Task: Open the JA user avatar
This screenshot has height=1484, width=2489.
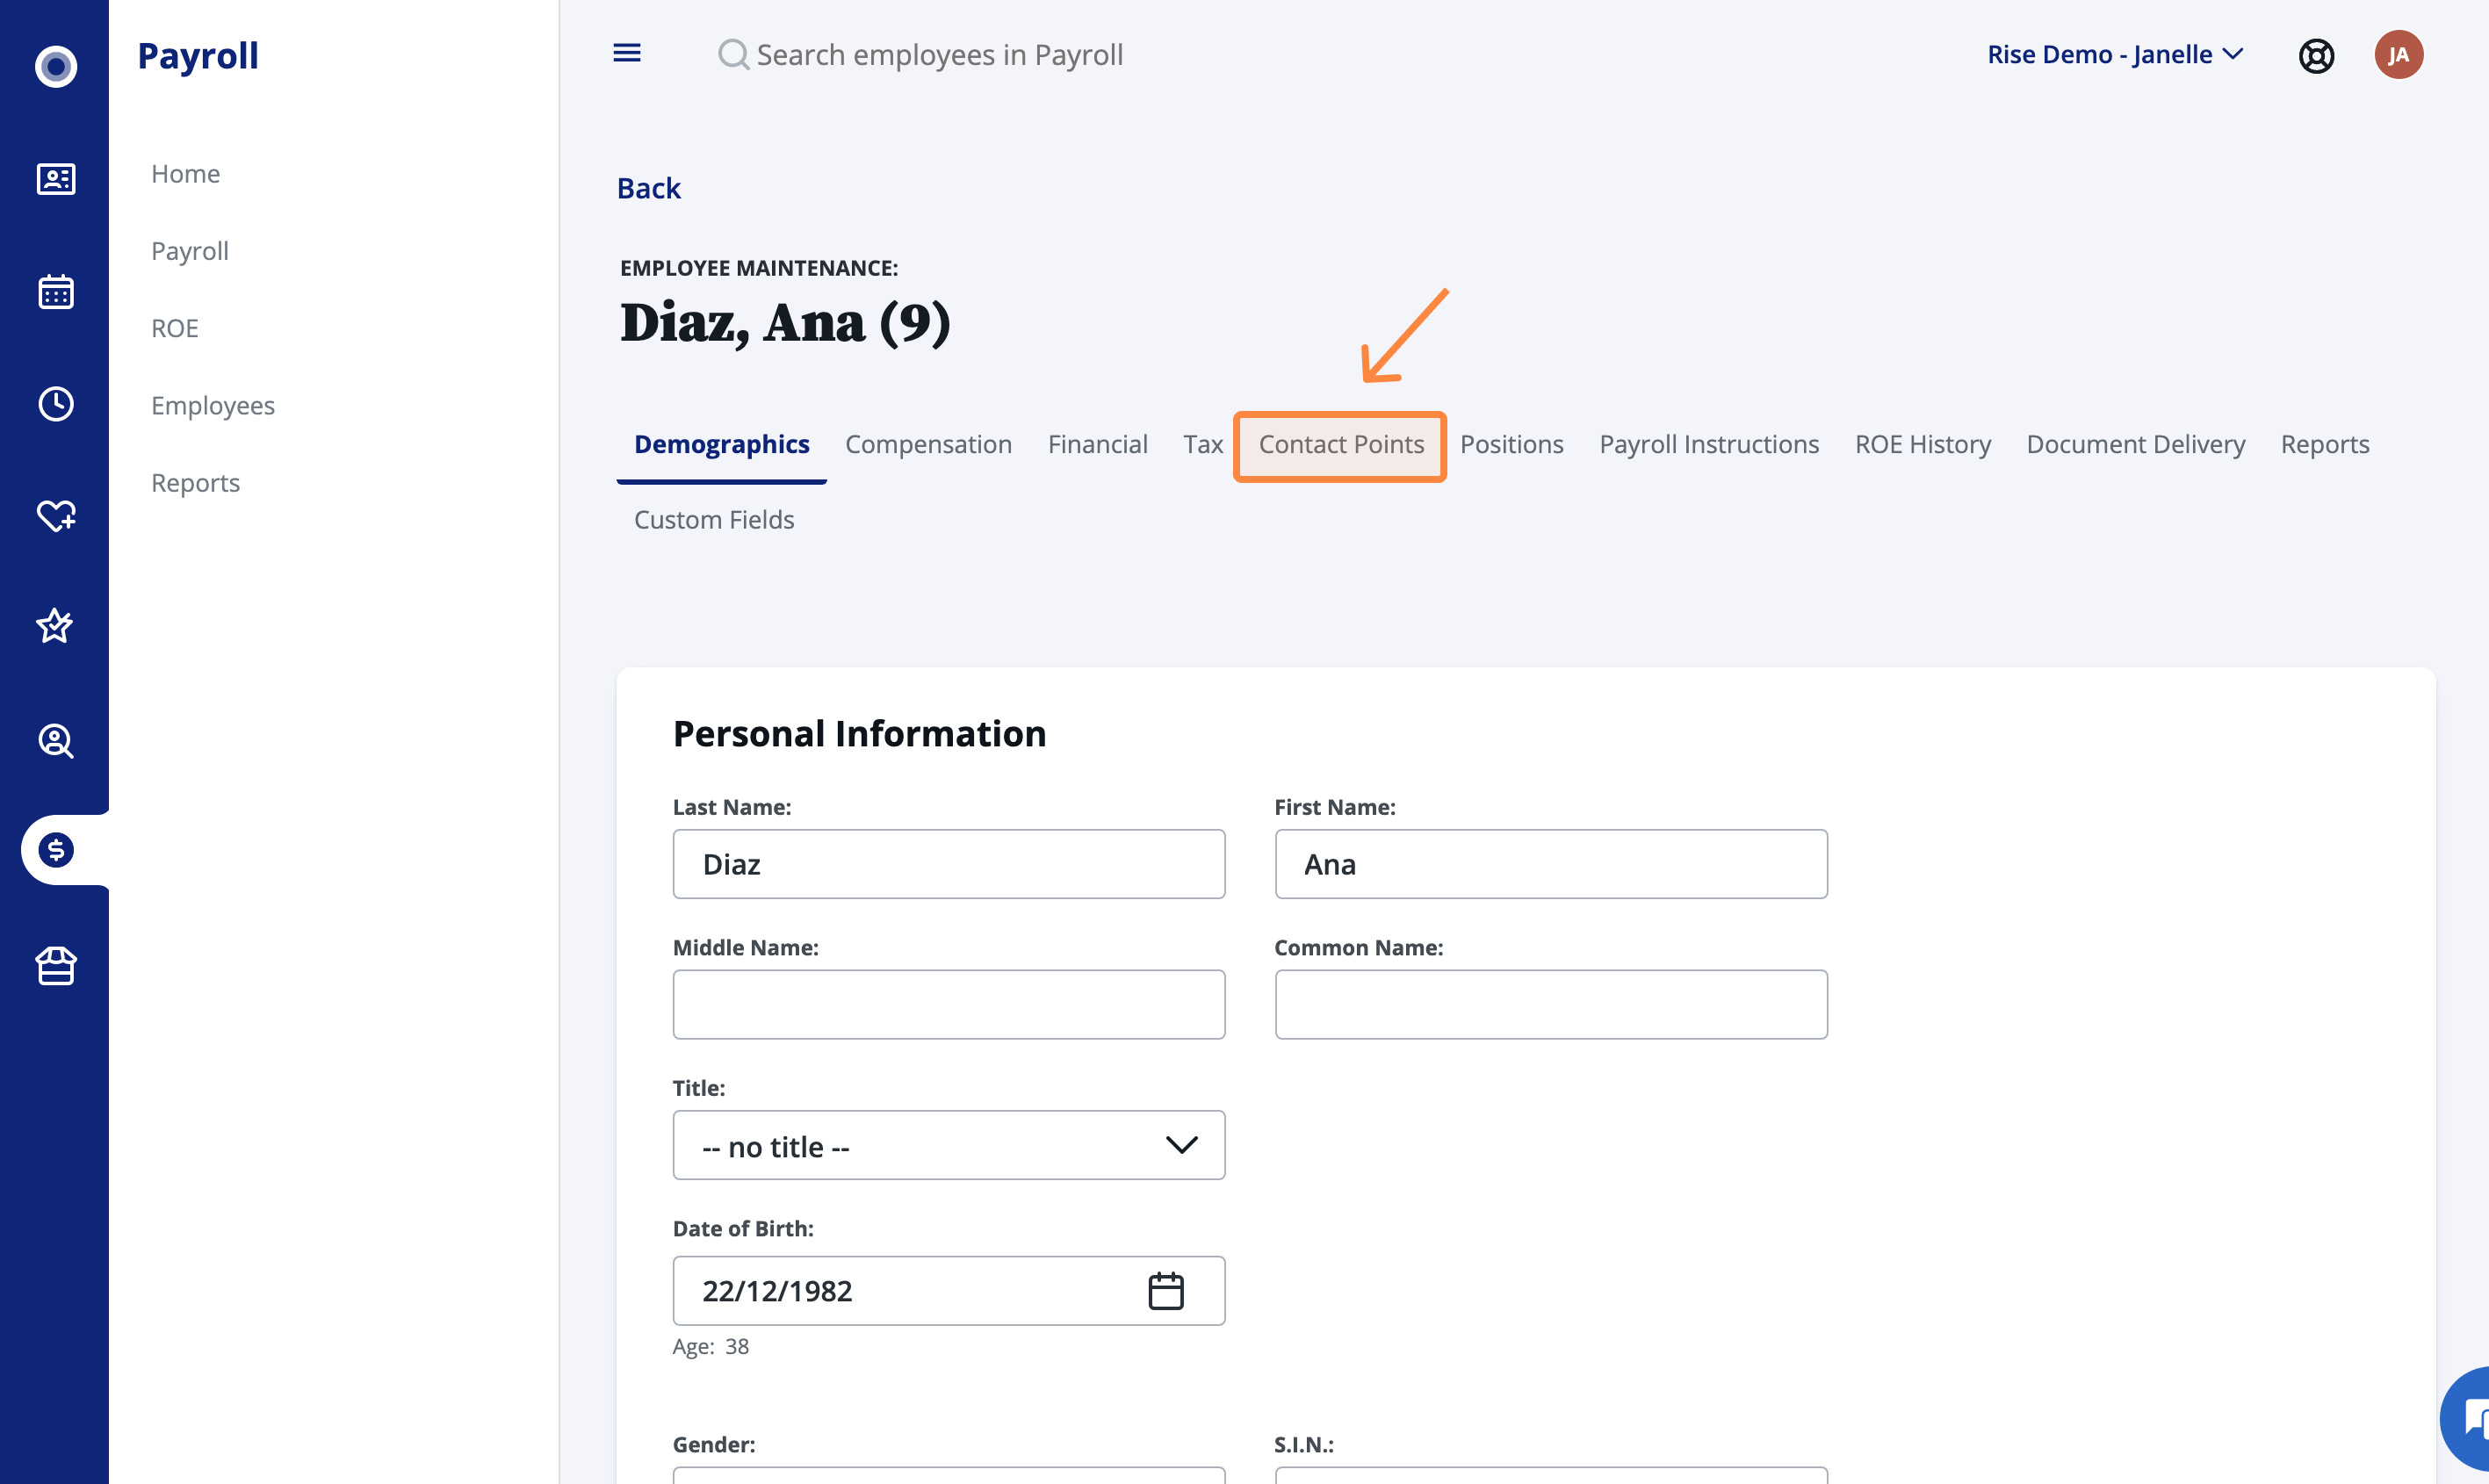Action: point(2399,54)
